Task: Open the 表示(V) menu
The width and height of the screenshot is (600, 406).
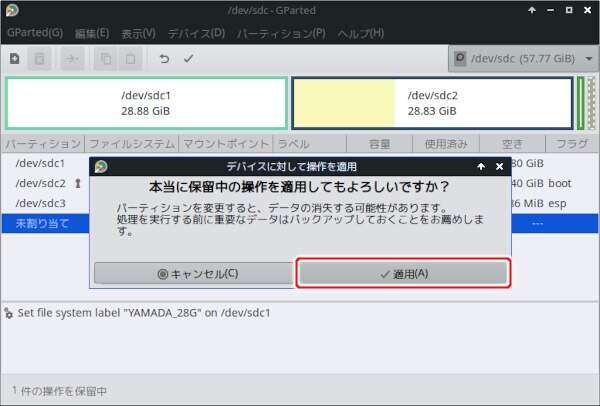Action: point(139,33)
